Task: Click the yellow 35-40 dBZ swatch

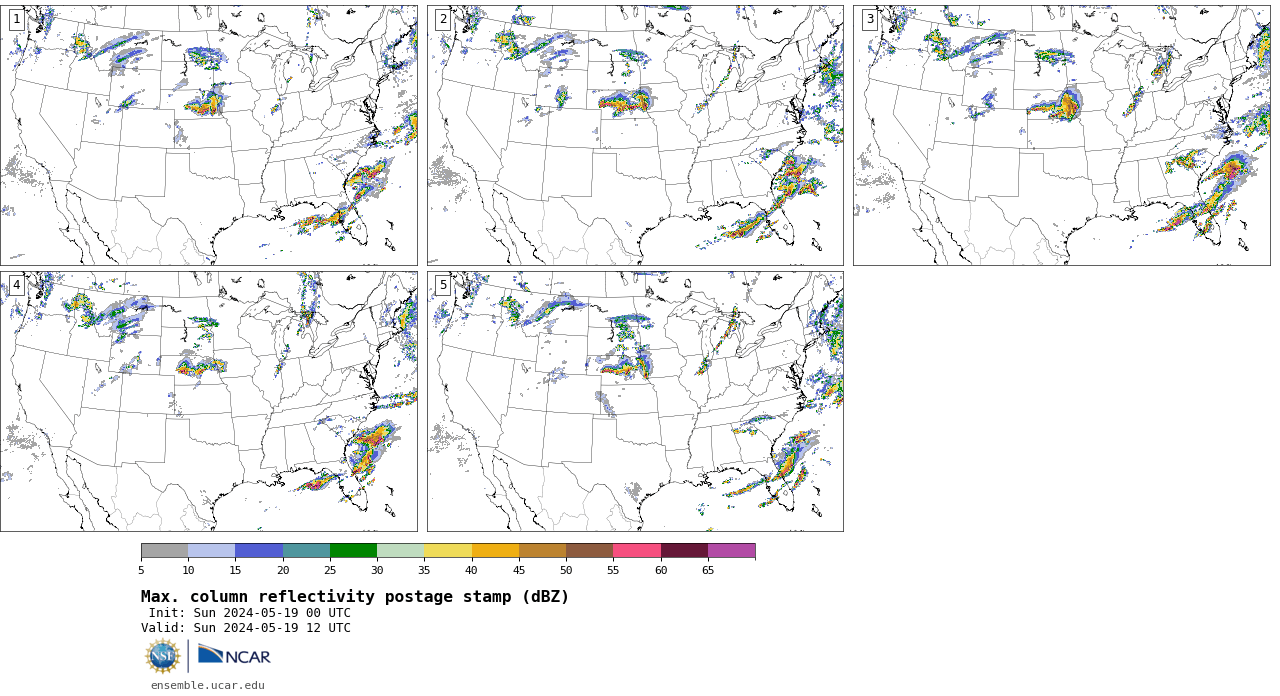Action: coord(448,550)
